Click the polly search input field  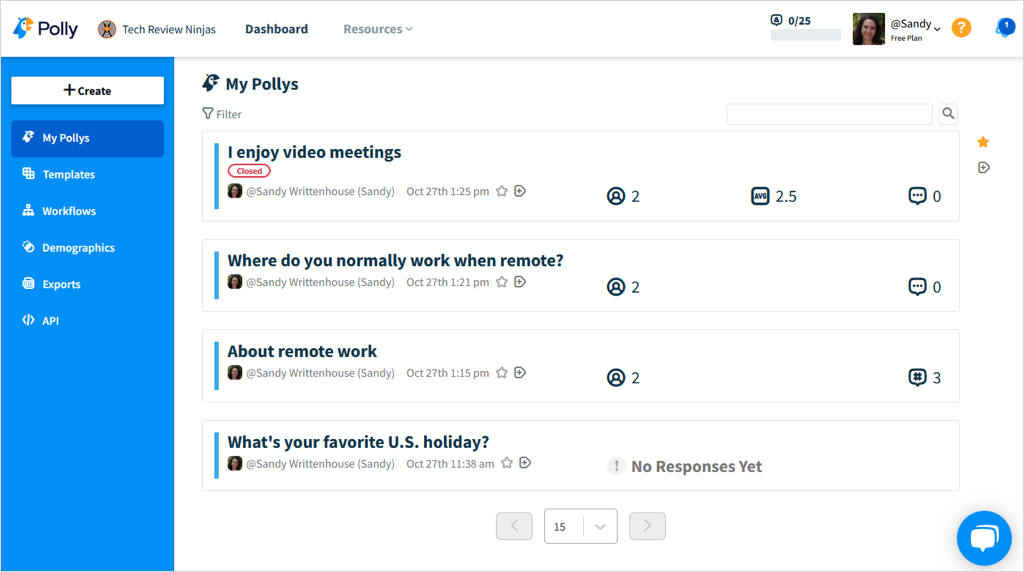[x=829, y=114]
